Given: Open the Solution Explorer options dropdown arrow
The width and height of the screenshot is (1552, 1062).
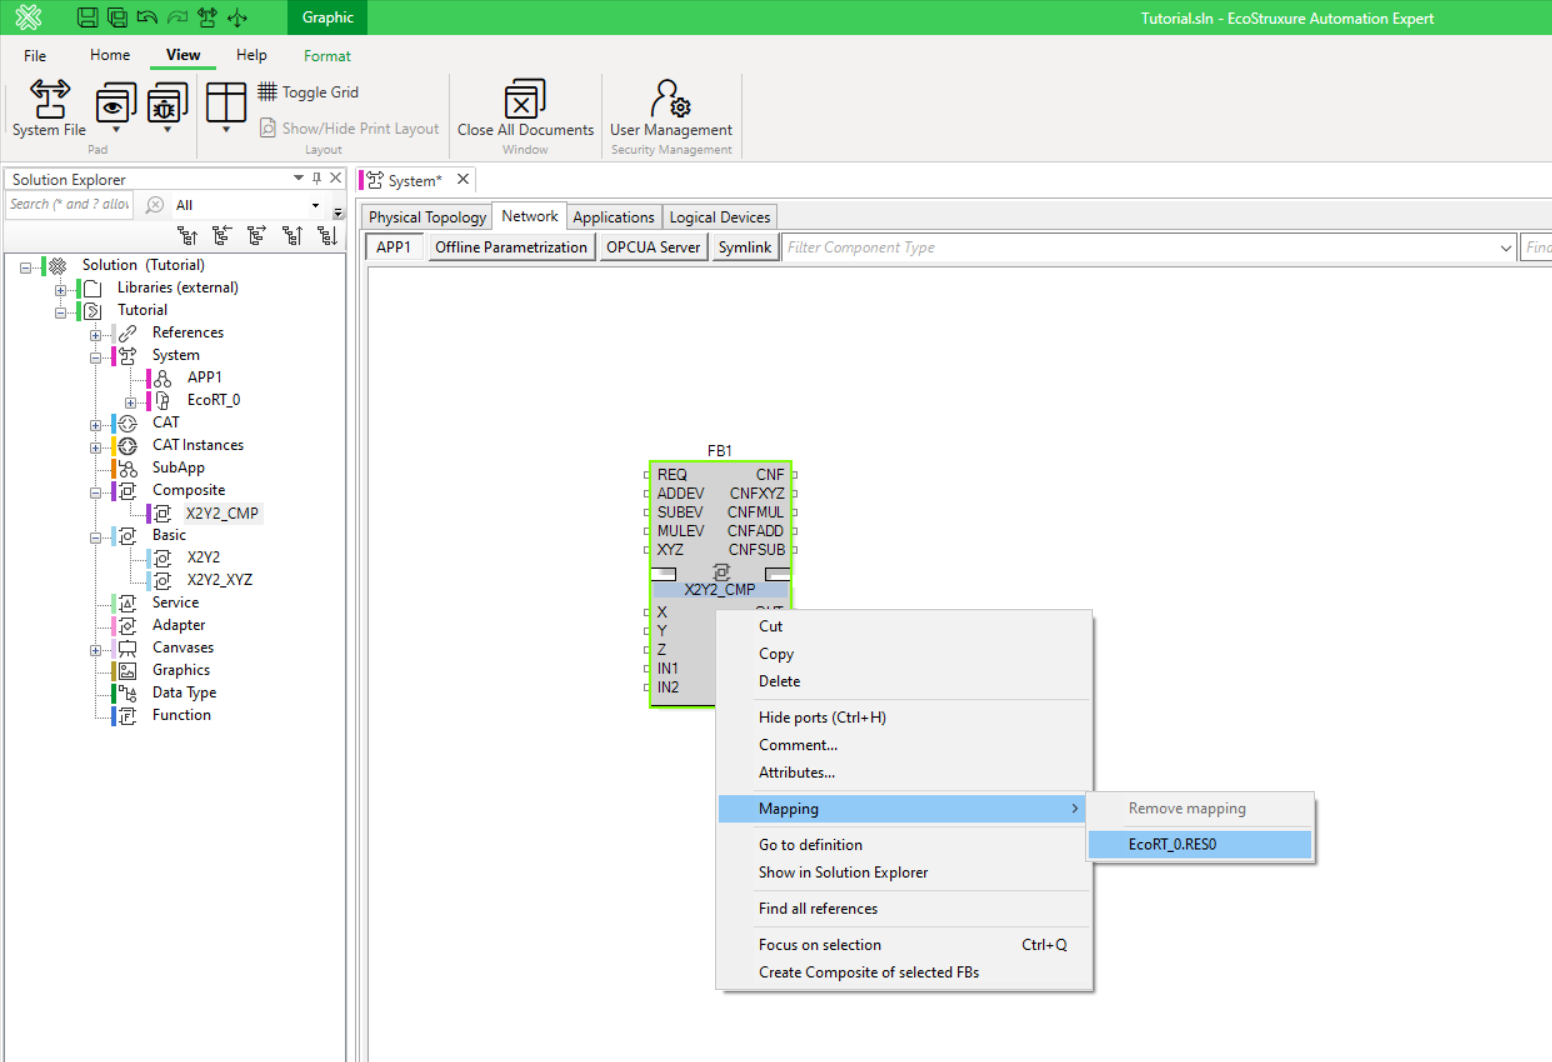Looking at the screenshot, I should (x=298, y=178).
